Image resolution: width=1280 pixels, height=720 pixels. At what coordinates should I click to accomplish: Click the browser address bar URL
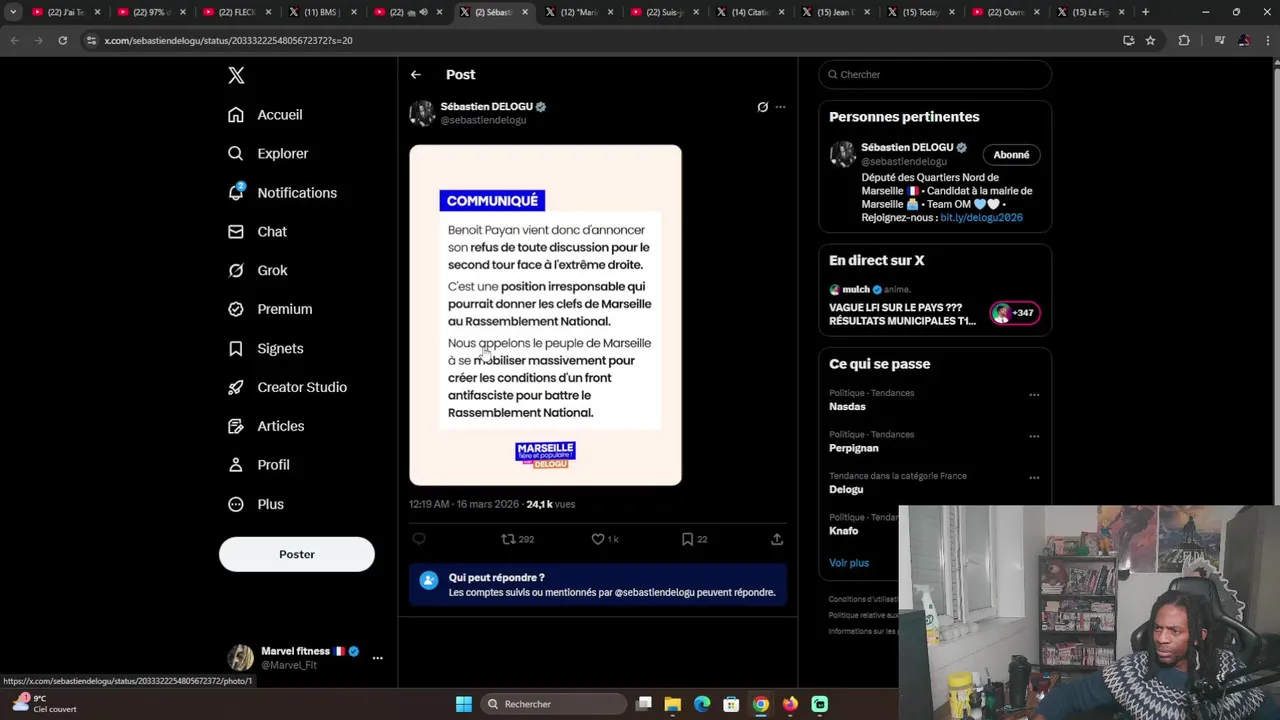click(228, 41)
